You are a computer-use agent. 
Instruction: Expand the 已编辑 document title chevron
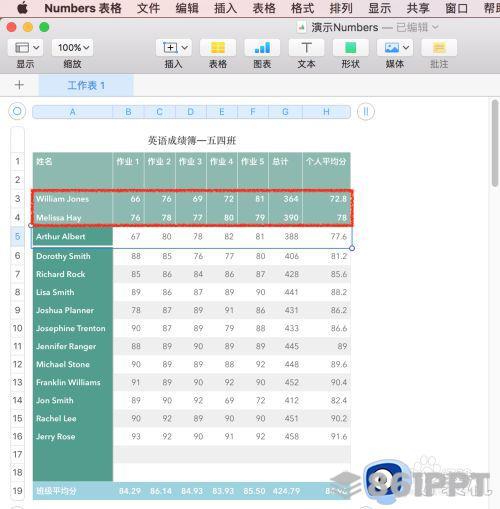pos(435,27)
